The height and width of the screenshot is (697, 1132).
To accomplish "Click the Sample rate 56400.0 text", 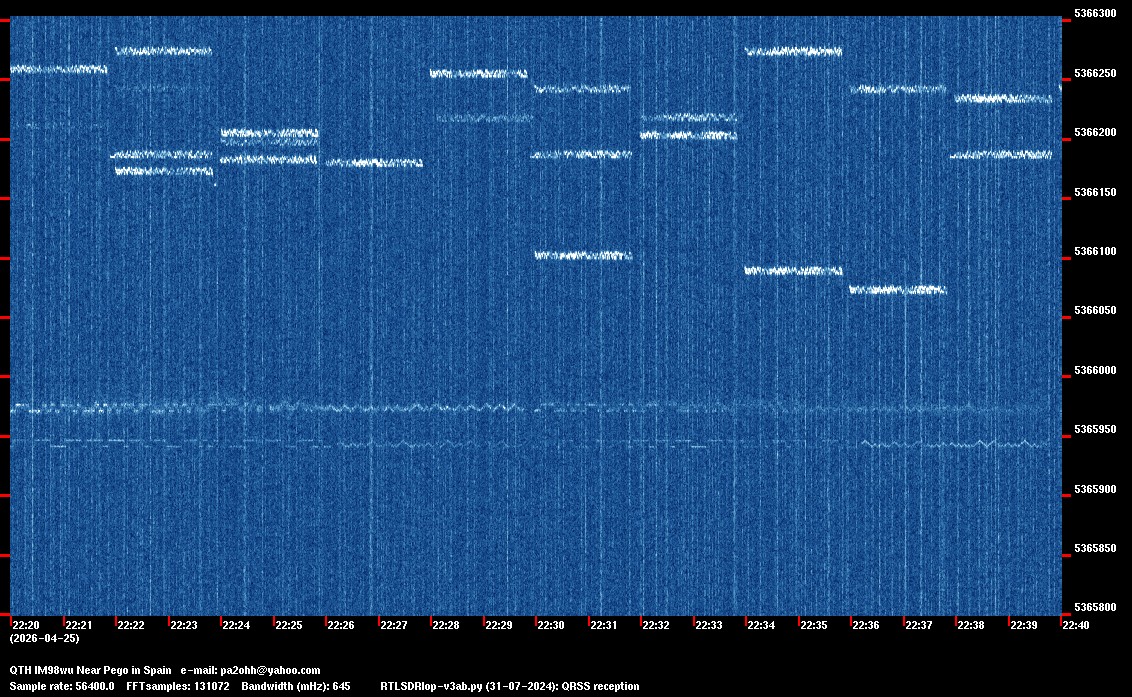I will [x=62, y=687].
